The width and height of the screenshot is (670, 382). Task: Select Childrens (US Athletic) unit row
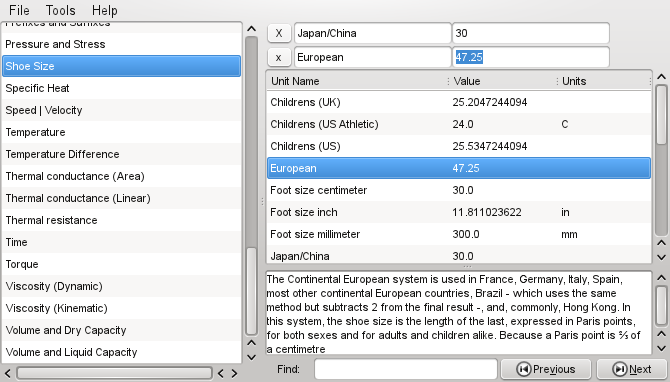click(x=459, y=124)
